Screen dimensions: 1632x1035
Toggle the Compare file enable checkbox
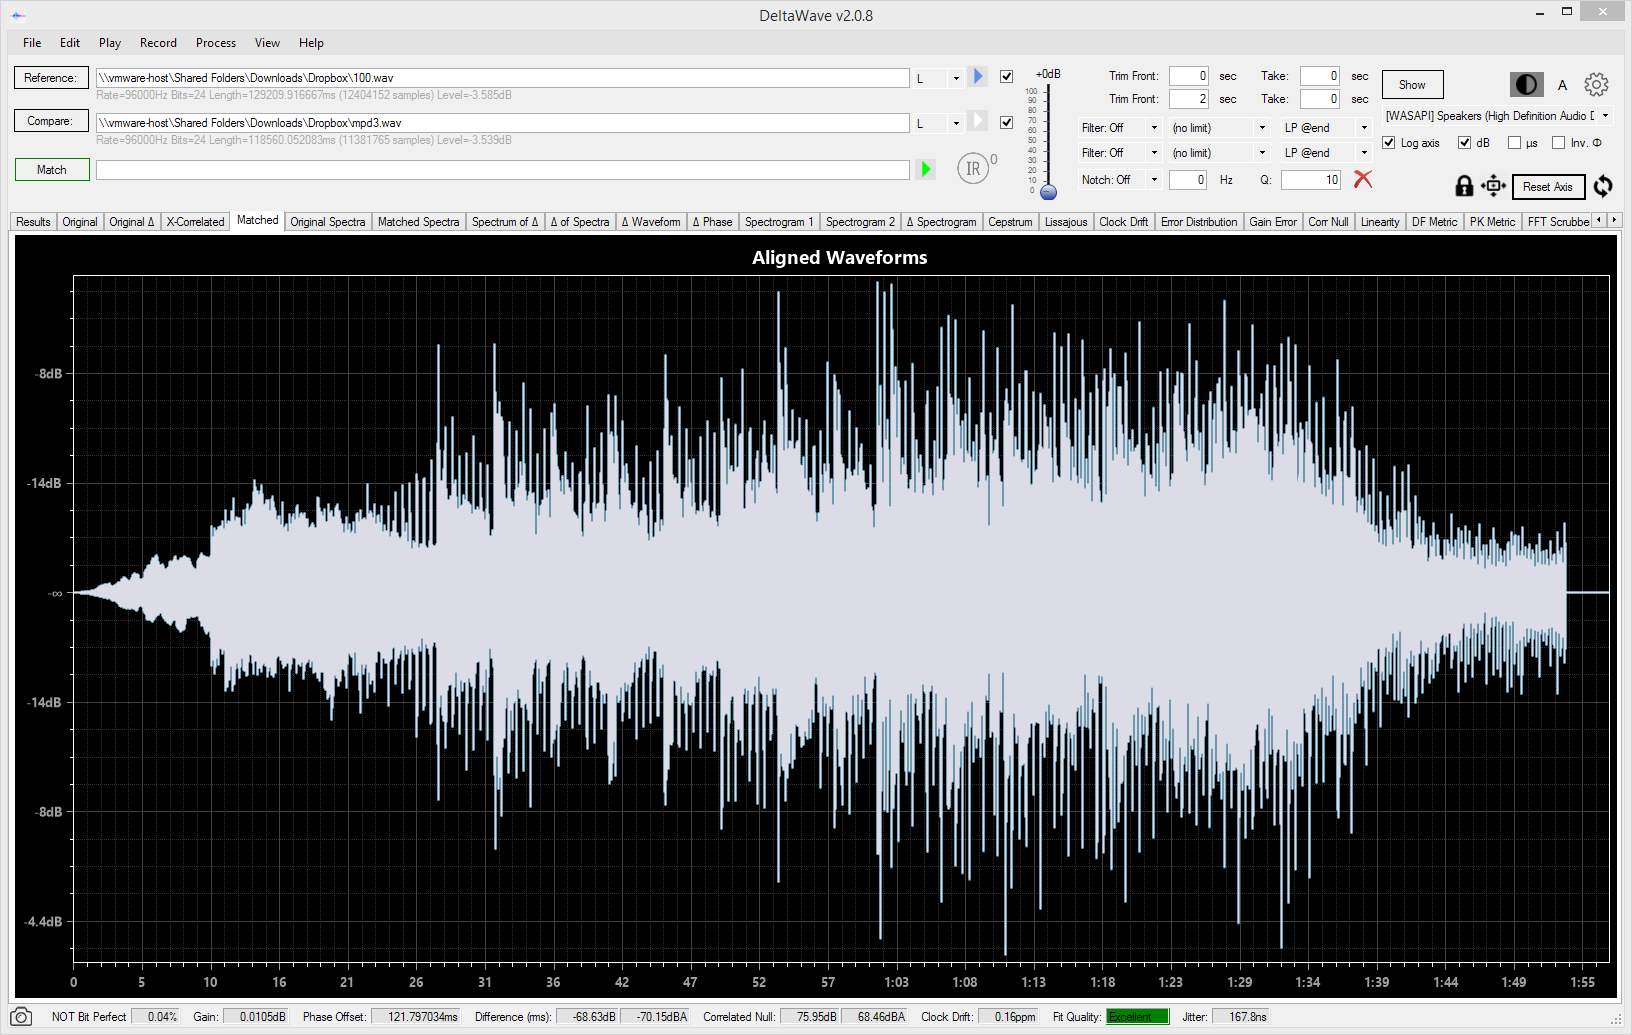(1006, 122)
